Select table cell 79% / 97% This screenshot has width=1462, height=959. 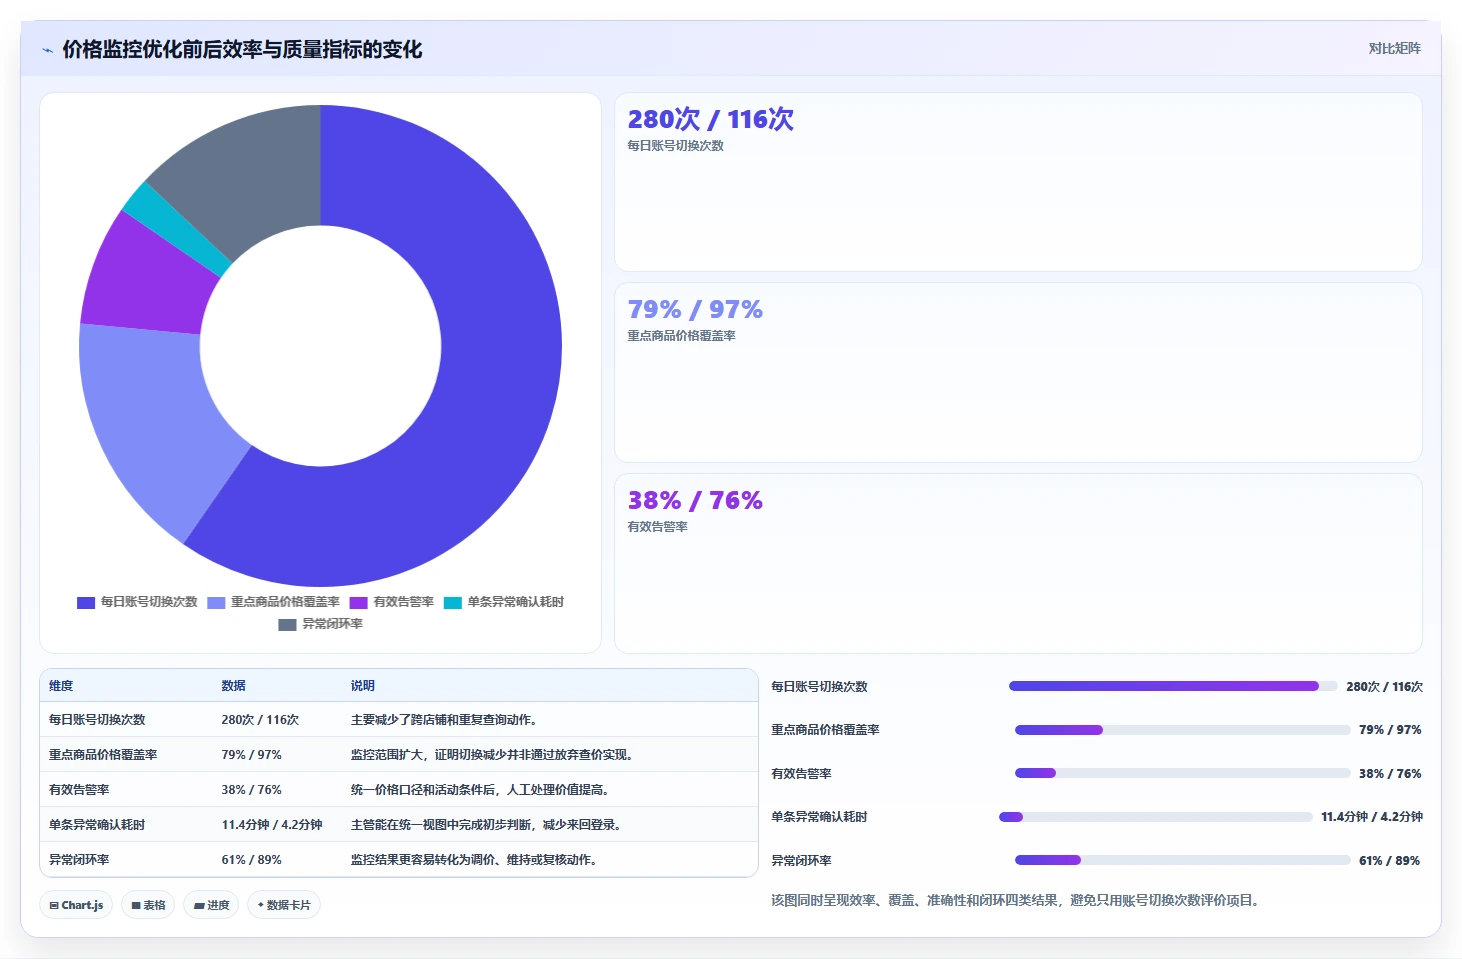[x=251, y=755]
